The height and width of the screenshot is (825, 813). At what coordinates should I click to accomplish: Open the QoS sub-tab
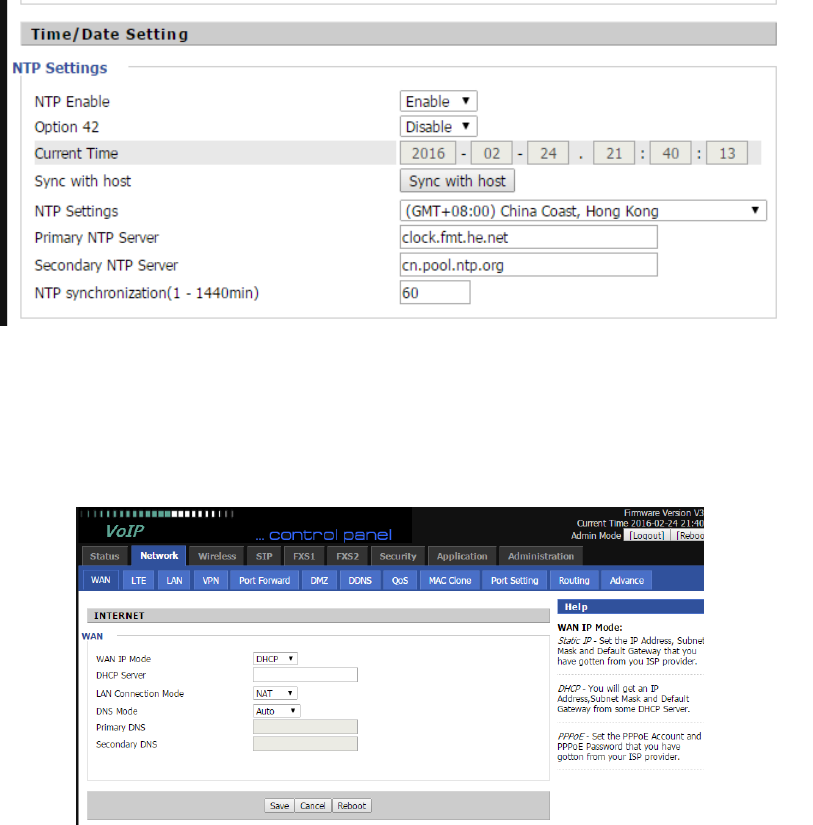click(x=400, y=580)
